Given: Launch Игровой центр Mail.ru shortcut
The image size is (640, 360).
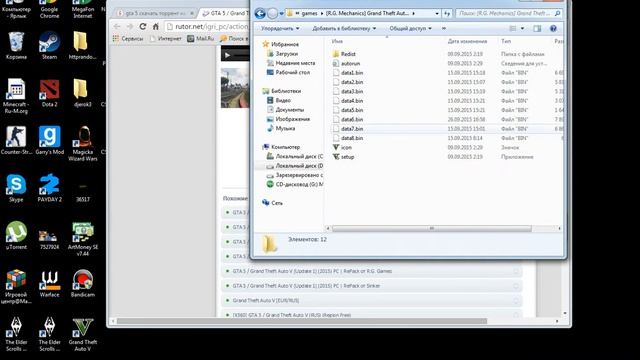Looking at the screenshot, I should point(16,287).
